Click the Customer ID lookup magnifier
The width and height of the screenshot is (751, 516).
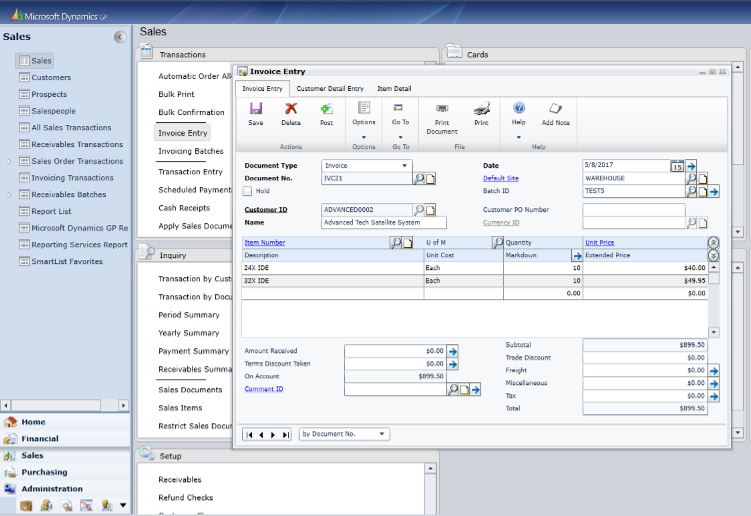[x=420, y=210]
